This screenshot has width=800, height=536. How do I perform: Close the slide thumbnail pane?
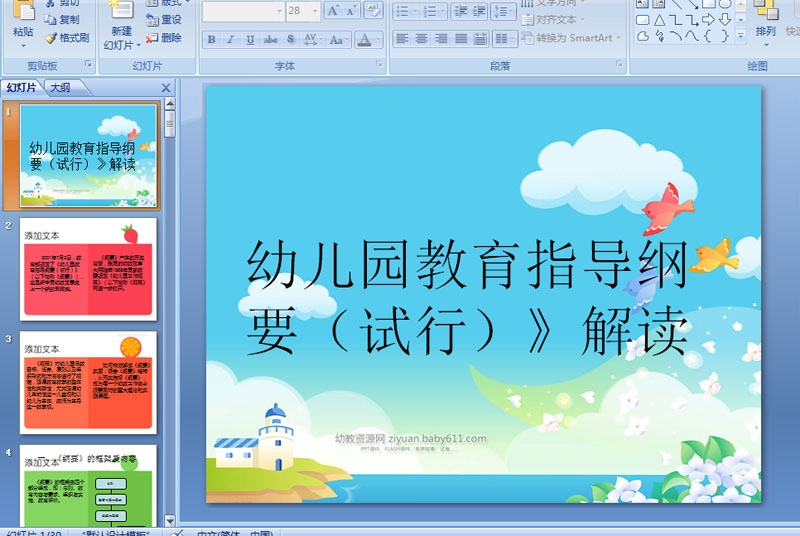166,88
